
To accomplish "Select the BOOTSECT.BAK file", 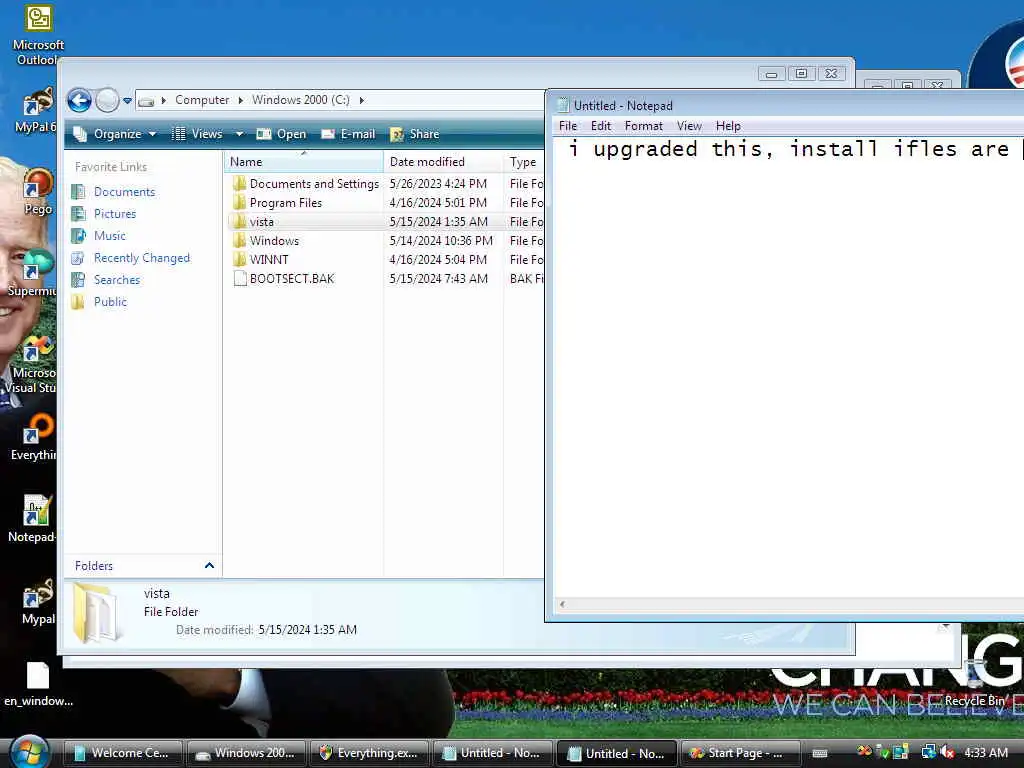I will (291, 279).
